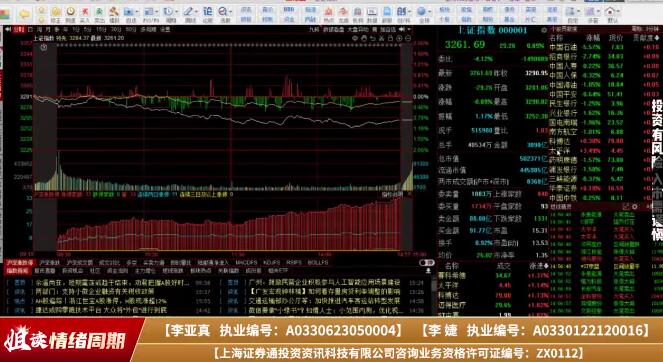Open the F10/F9 info icon
This screenshot has height=362, width=663.
tap(148, 14)
